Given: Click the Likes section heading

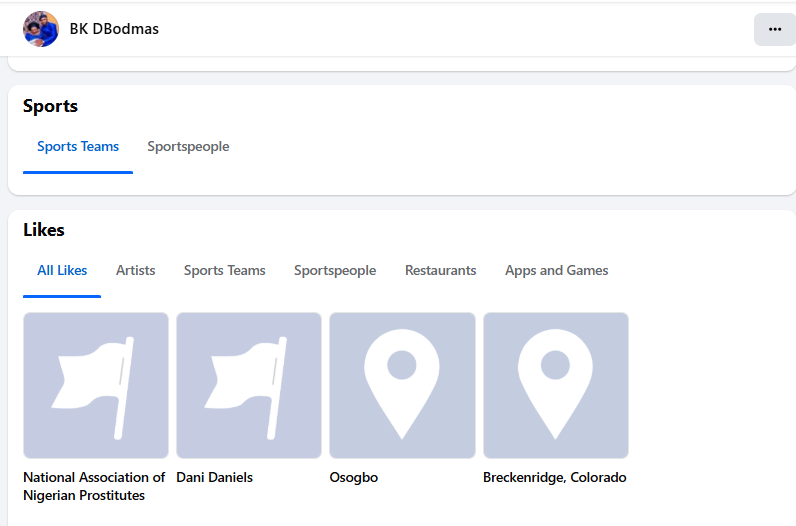Looking at the screenshot, I should pos(44,230).
